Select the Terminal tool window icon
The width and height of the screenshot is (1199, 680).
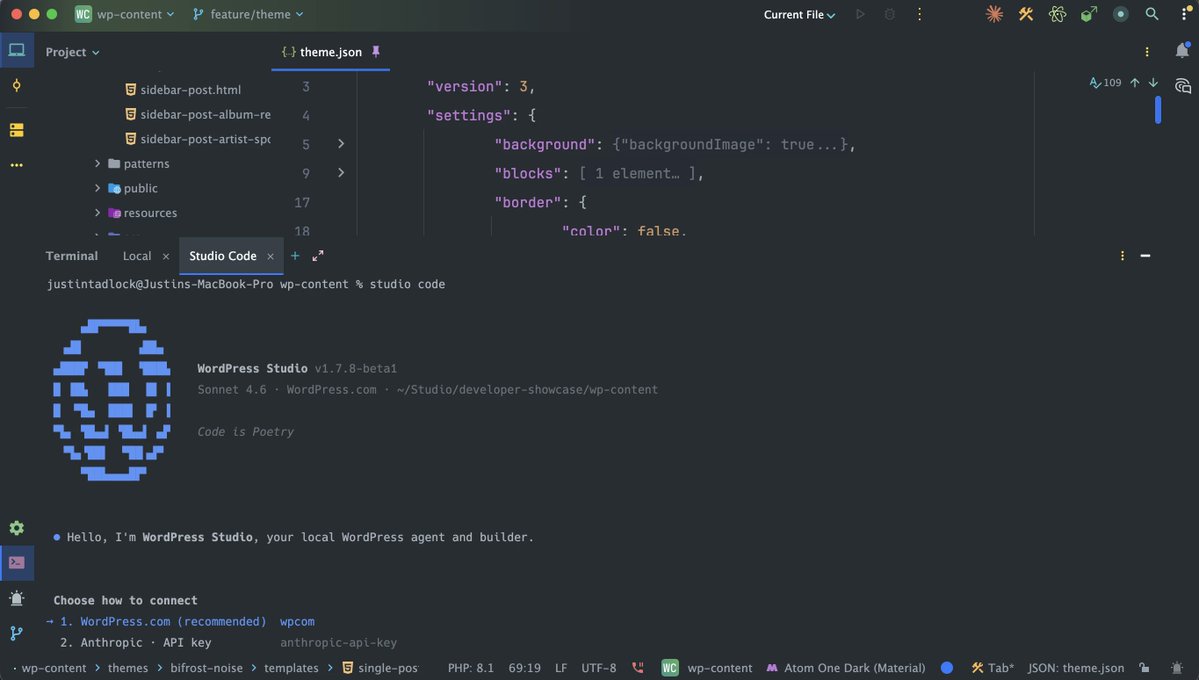point(16,563)
